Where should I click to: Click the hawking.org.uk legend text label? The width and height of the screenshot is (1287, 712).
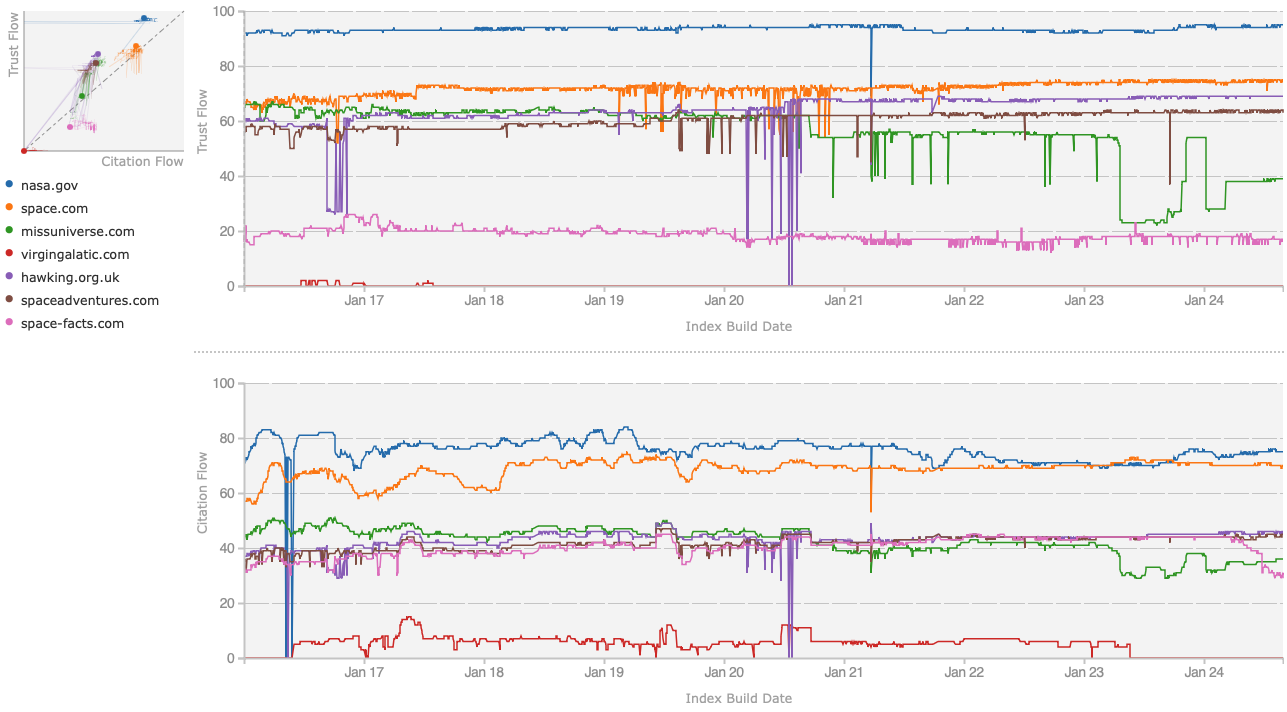pos(73,277)
